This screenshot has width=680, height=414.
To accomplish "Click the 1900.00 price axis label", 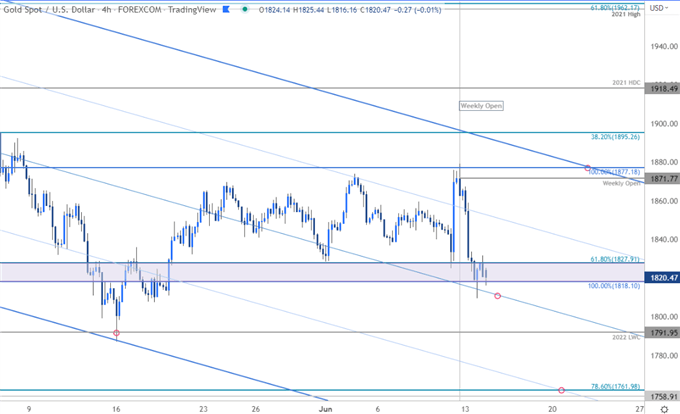I will [x=664, y=124].
